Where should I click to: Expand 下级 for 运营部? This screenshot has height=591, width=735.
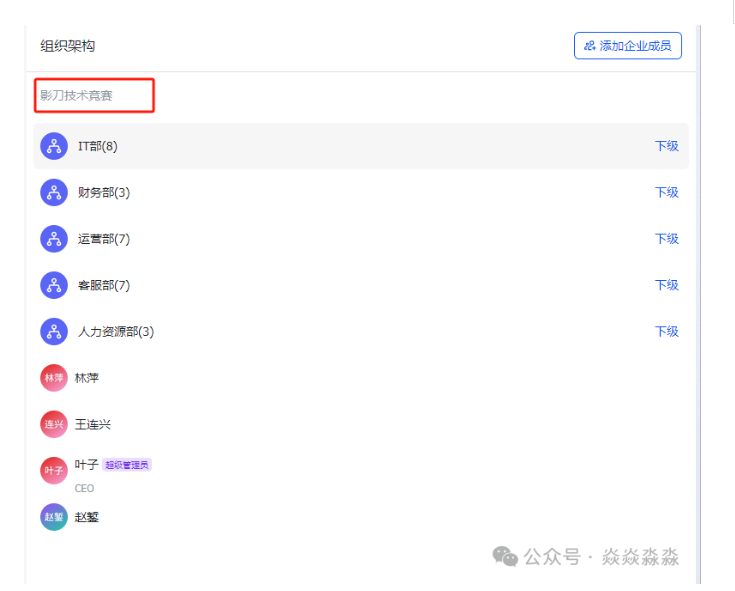pos(666,239)
